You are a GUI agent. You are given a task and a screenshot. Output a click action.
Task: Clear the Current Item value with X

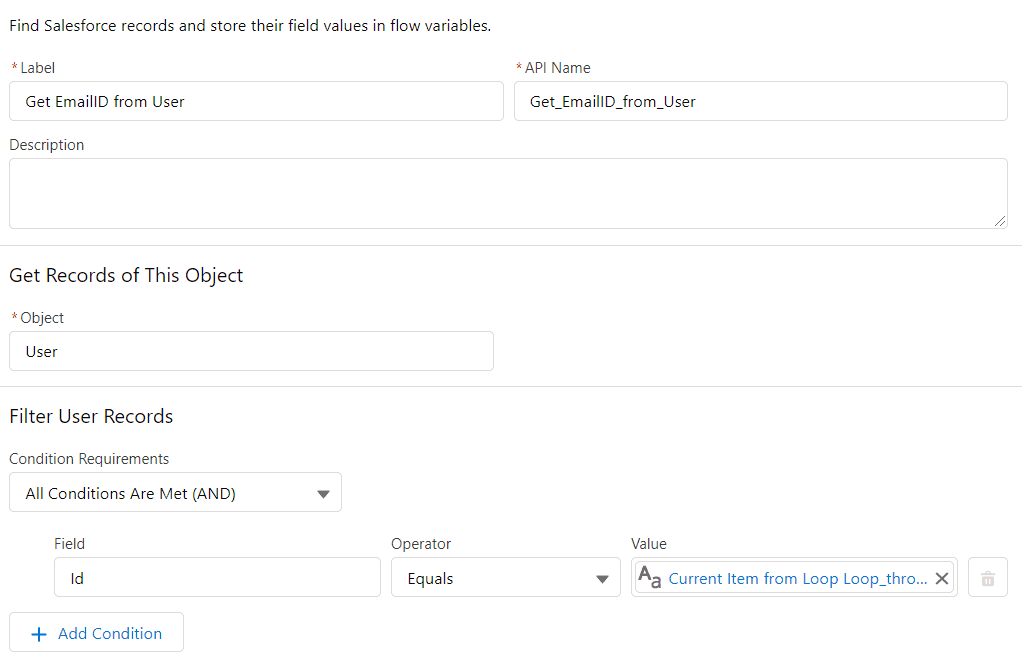[941, 578]
